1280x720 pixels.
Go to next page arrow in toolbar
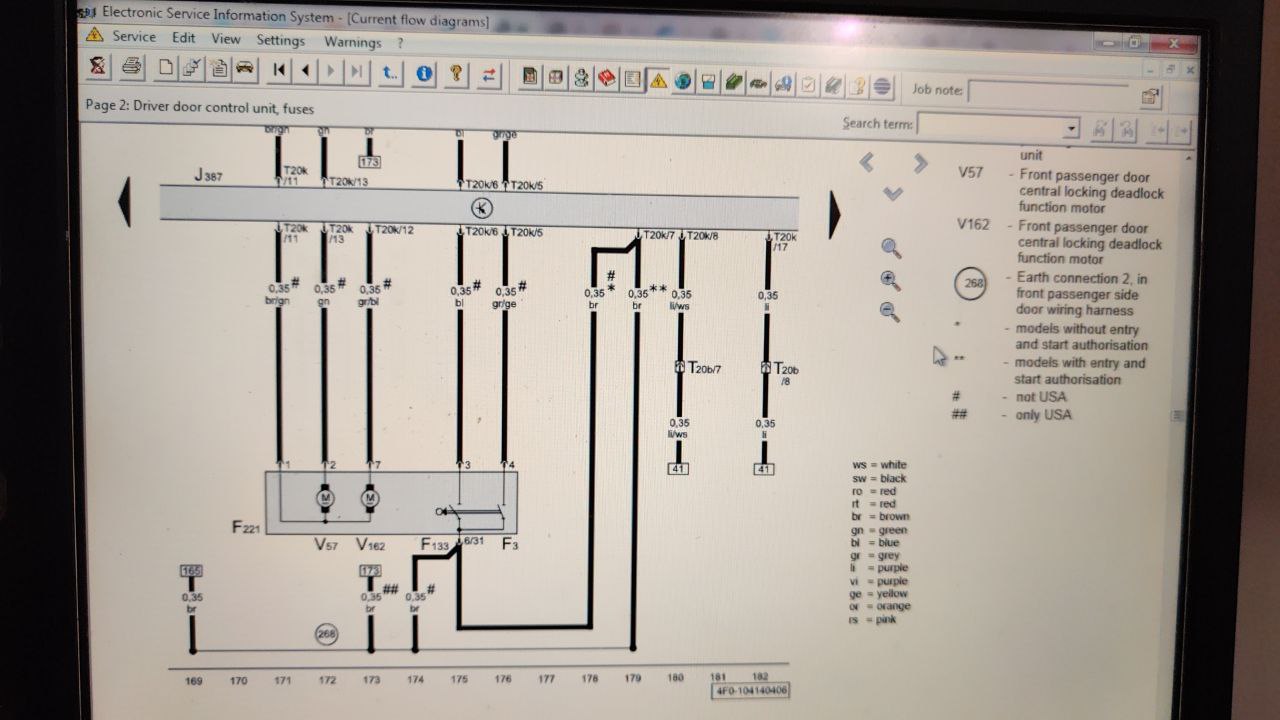tap(331, 71)
